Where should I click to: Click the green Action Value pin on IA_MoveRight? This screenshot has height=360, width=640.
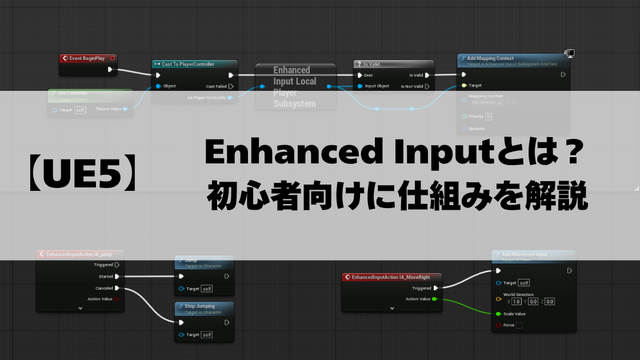click(x=435, y=299)
